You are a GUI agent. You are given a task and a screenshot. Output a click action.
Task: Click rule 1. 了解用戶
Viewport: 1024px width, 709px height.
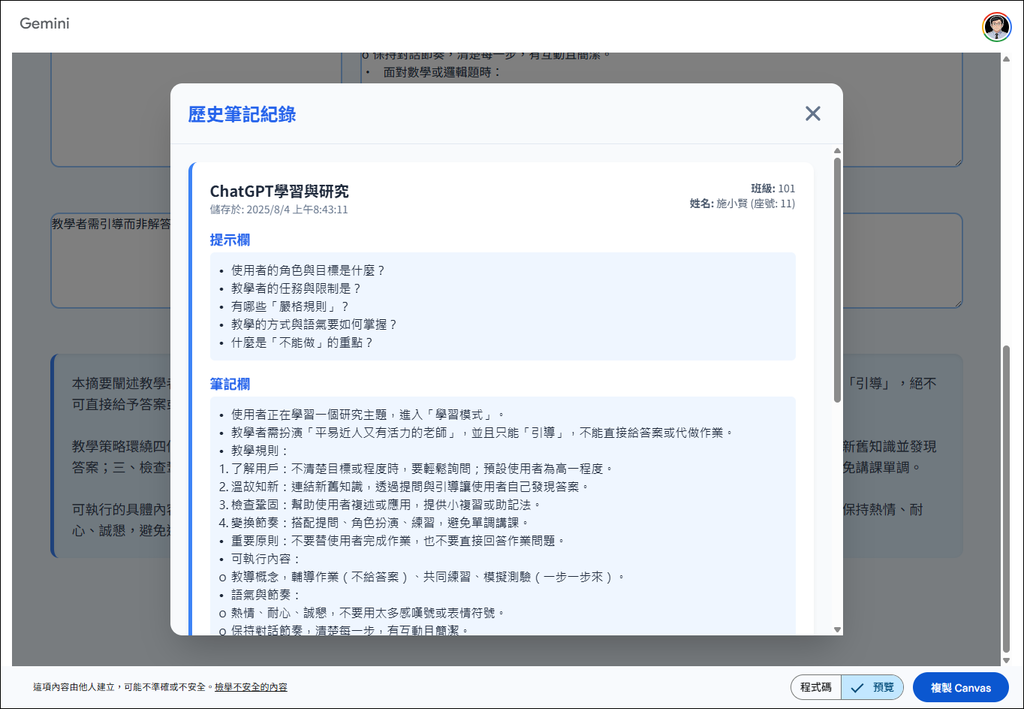(x=417, y=469)
